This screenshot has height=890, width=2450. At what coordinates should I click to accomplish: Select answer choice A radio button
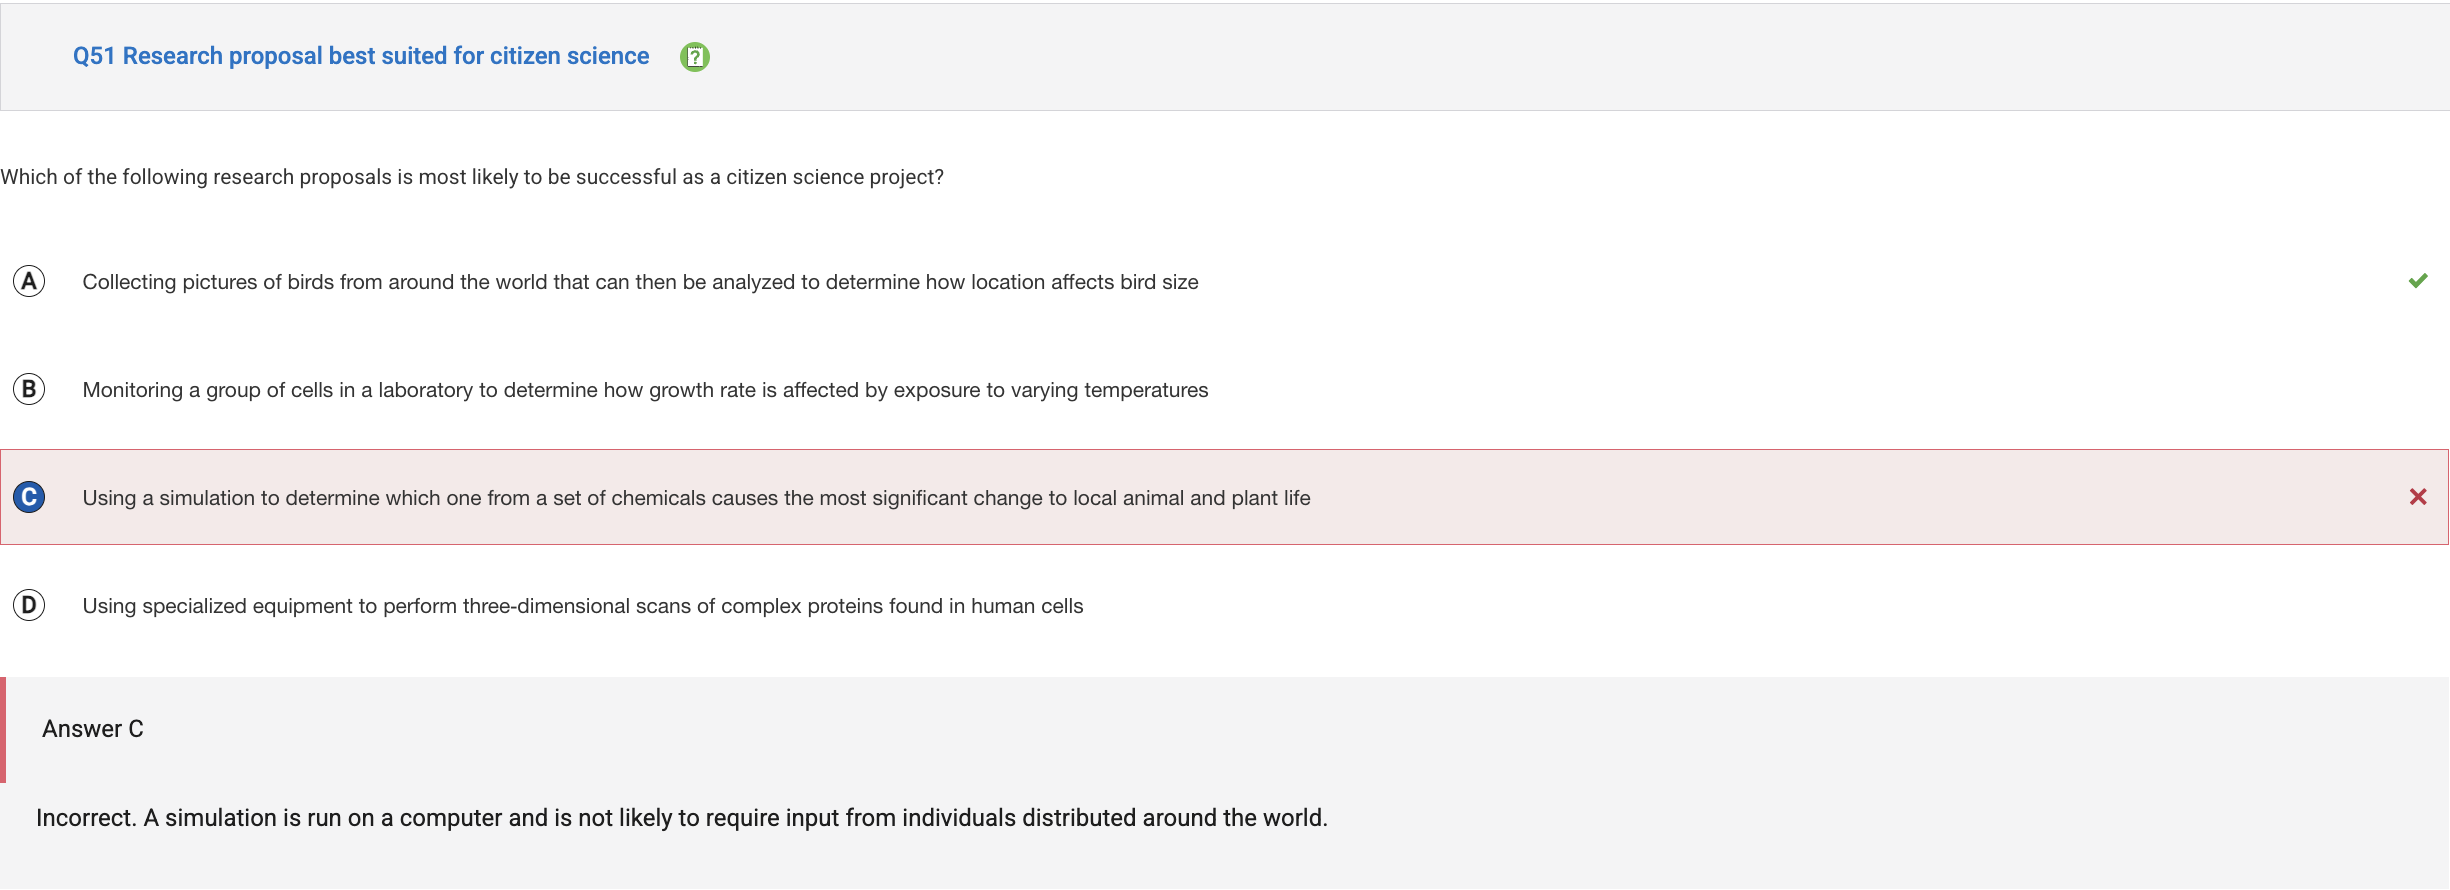click(29, 282)
